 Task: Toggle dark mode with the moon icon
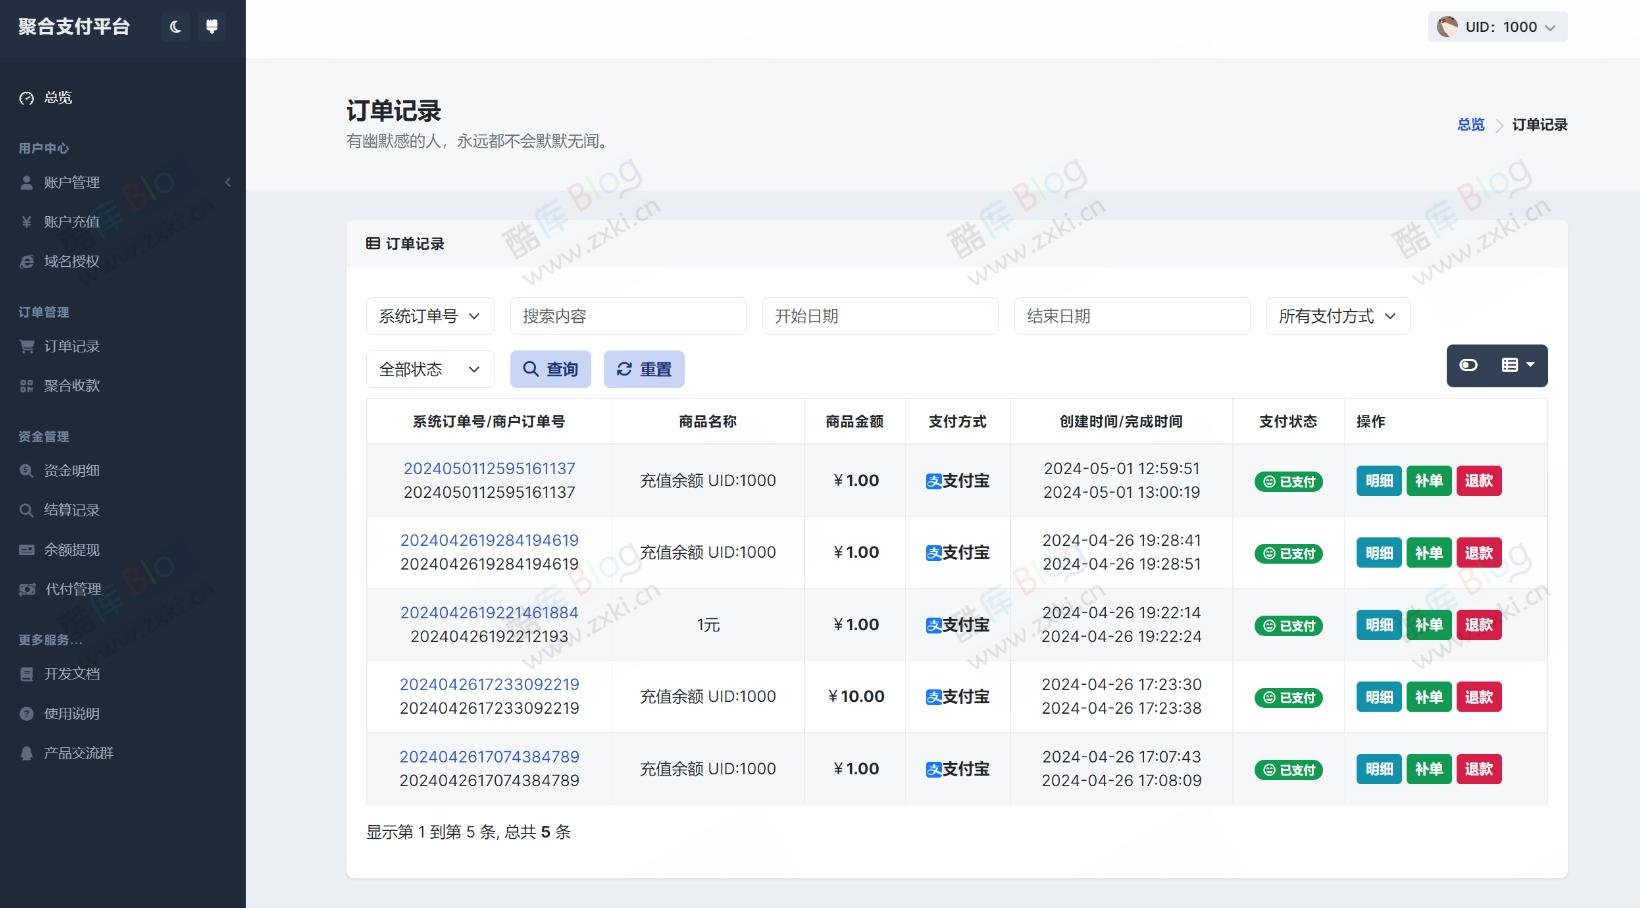click(175, 26)
